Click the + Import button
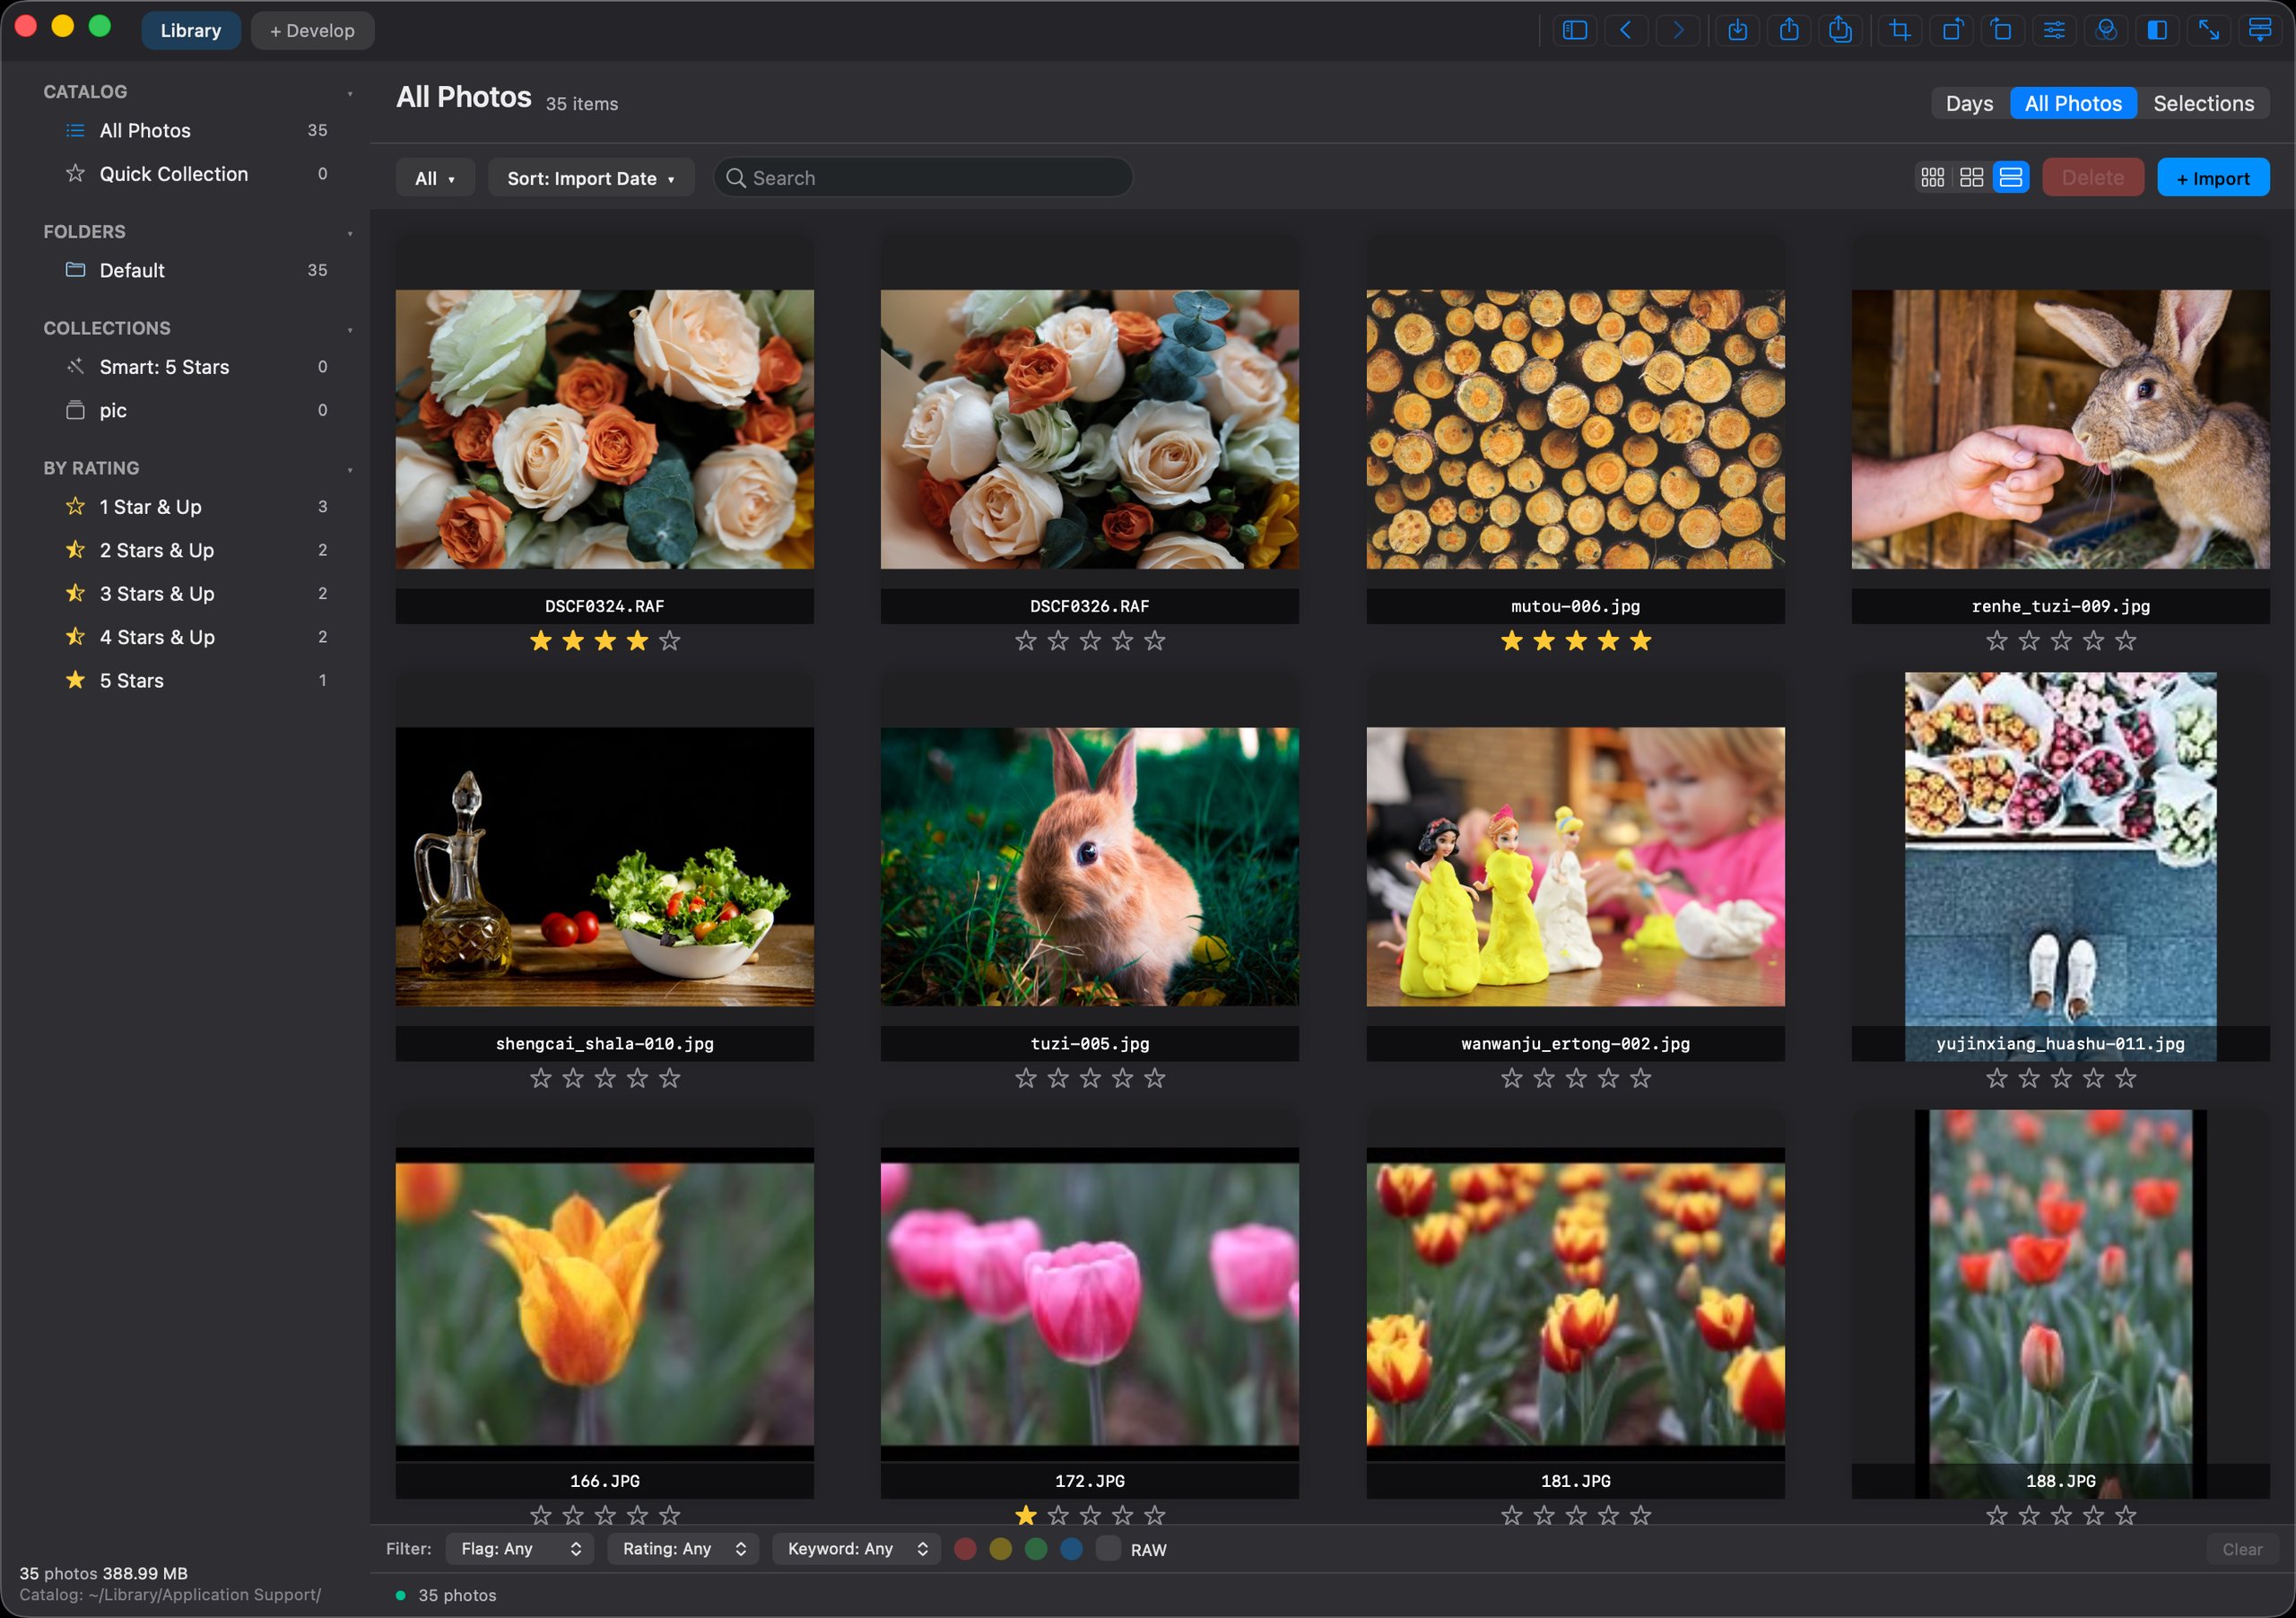This screenshot has width=2296, height=1618. click(x=2213, y=178)
